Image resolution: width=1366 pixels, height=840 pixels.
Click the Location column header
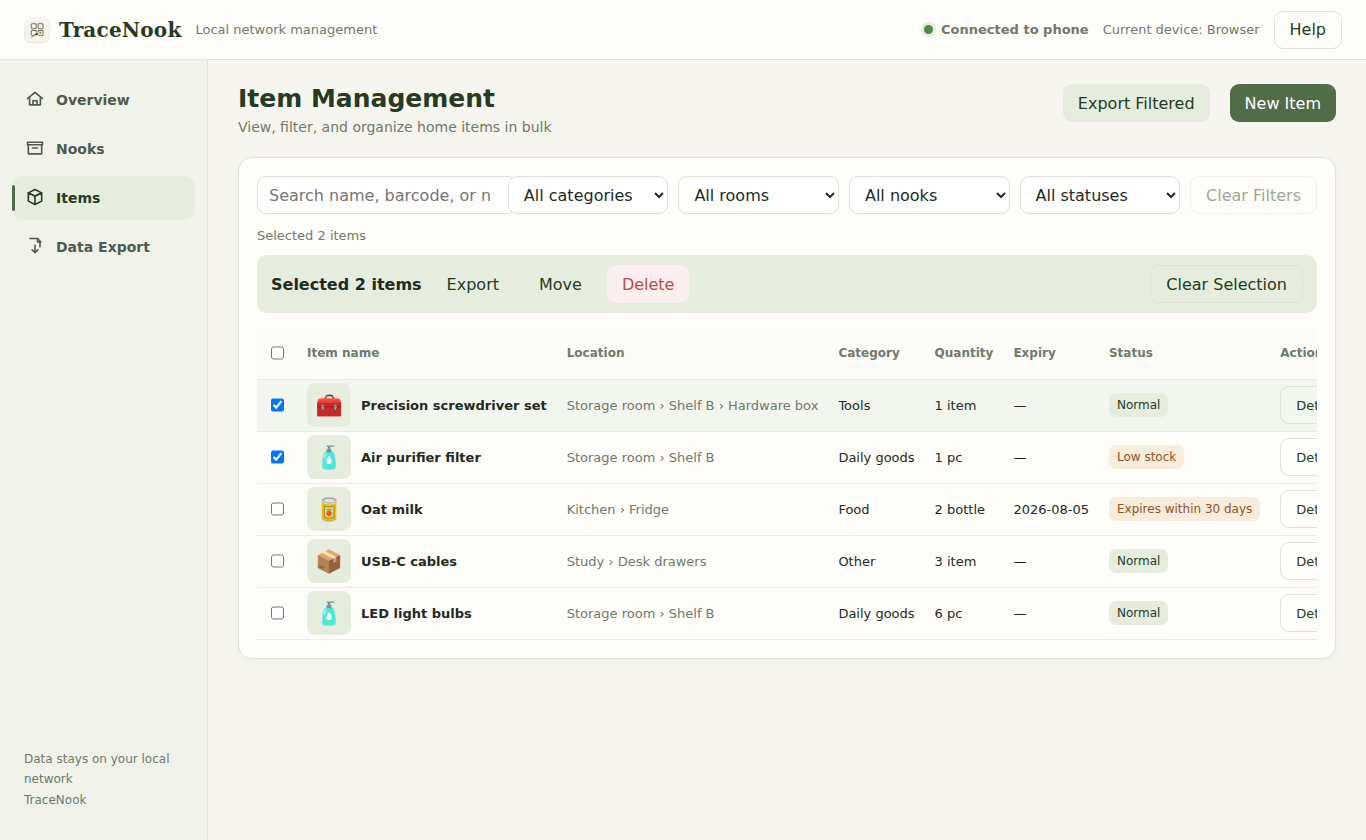pyautogui.click(x=595, y=353)
